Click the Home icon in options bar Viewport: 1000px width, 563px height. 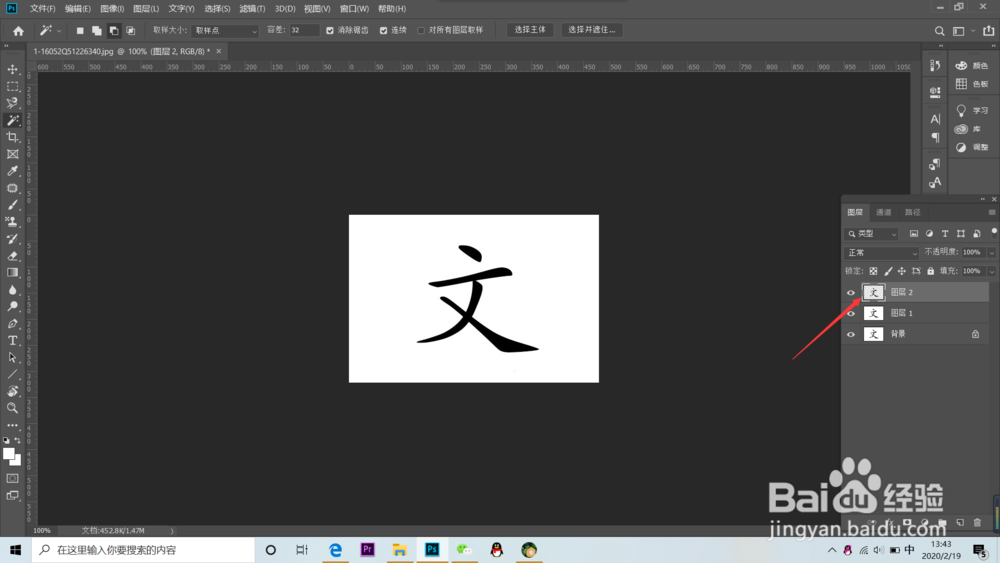18,31
